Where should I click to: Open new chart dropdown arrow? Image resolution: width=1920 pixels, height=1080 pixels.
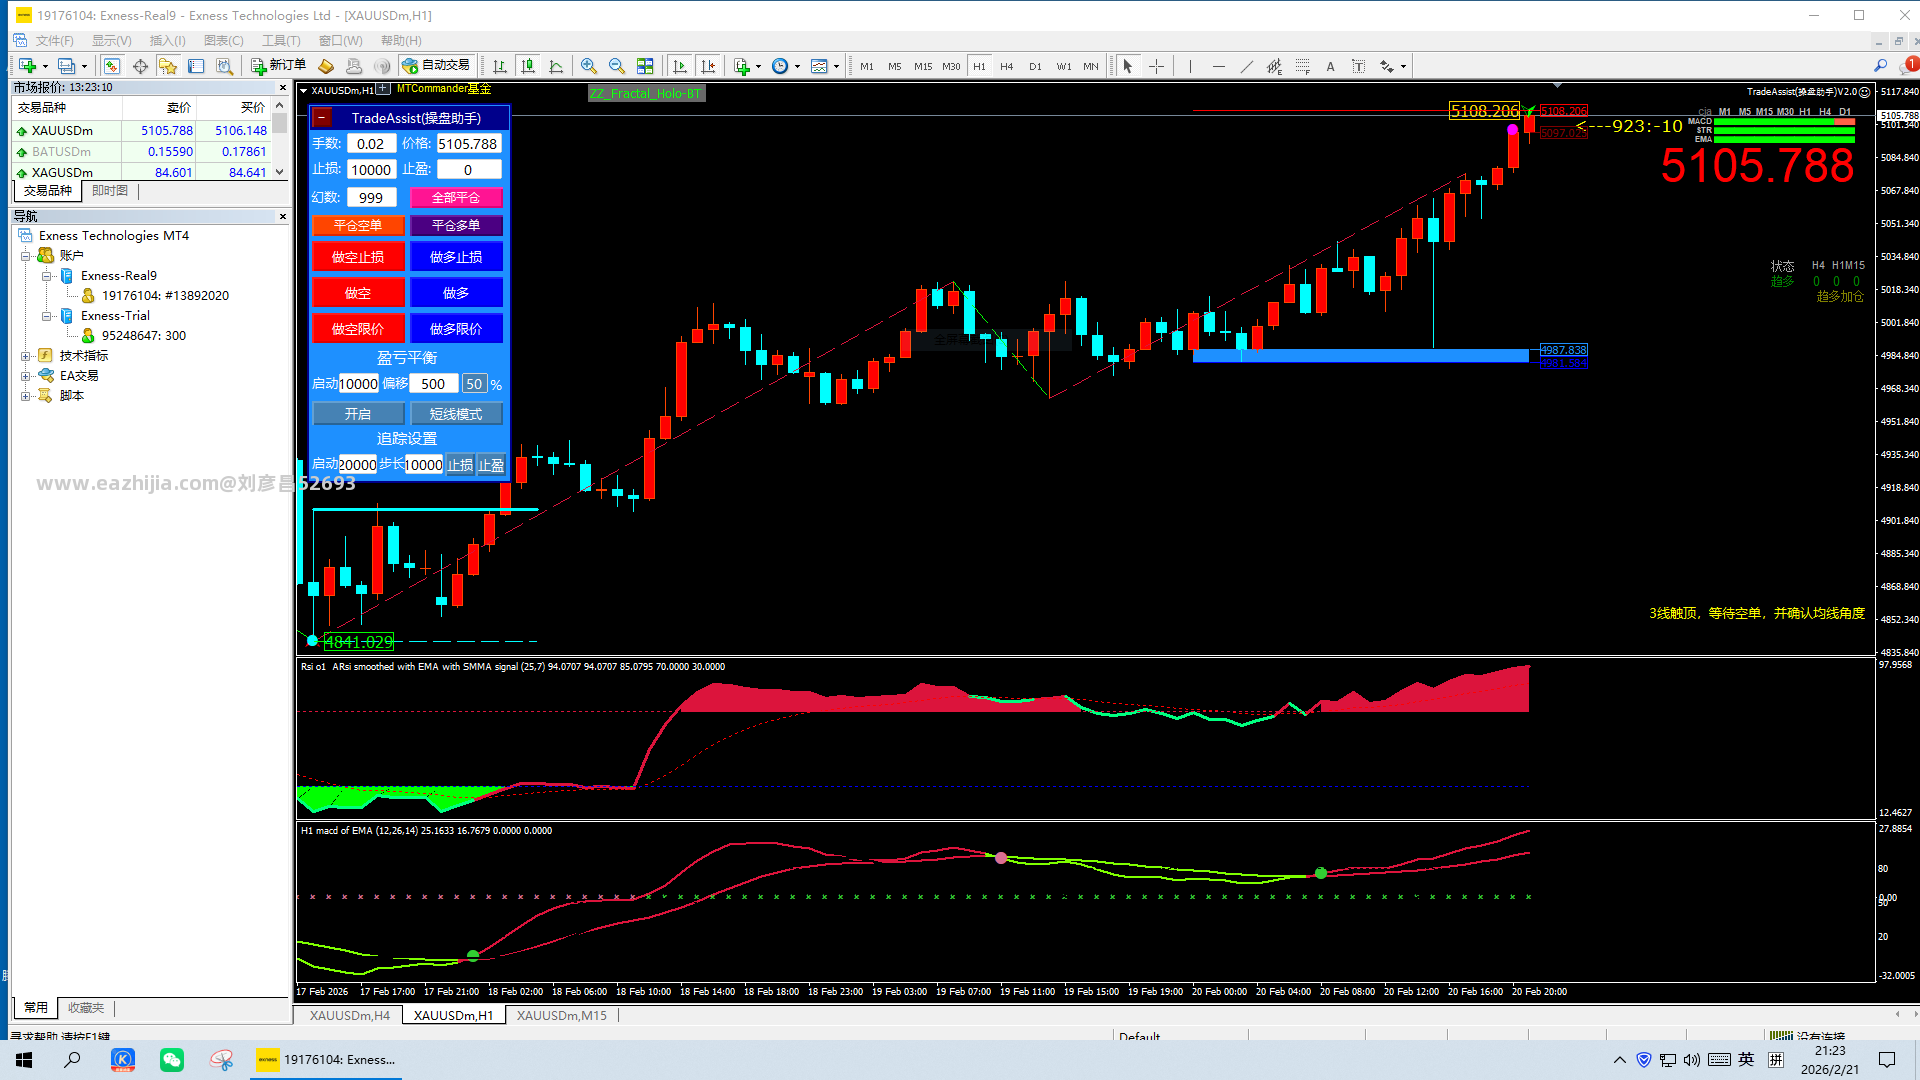point(45,66)
